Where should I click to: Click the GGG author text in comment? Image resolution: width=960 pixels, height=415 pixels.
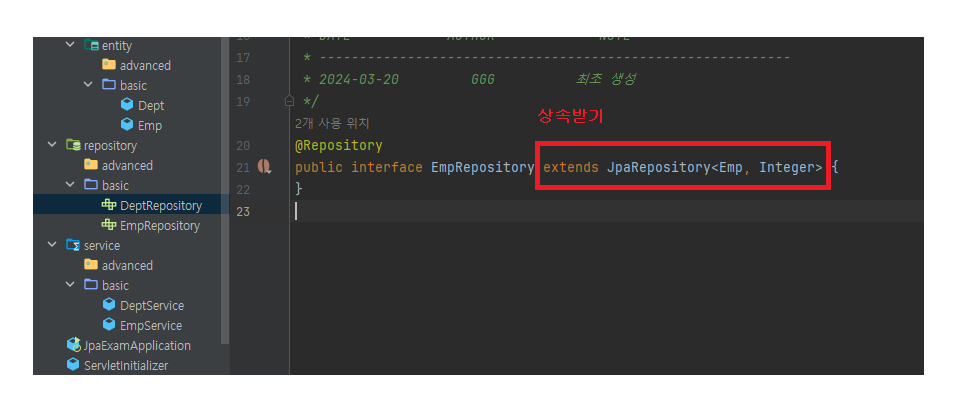tap(483, 80)
